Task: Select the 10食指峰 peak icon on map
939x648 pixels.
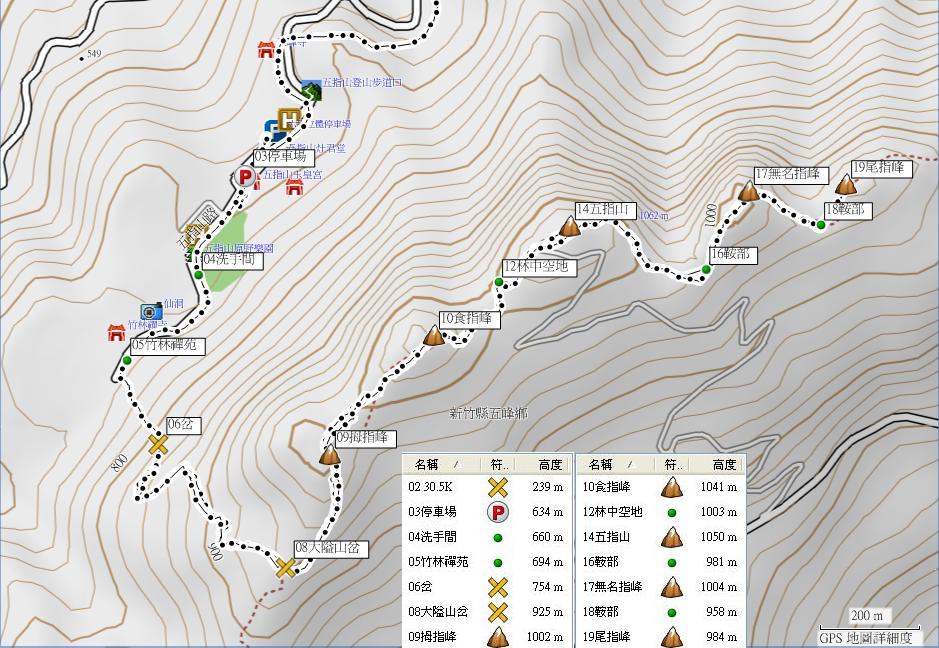Action: tap(434, 336)
